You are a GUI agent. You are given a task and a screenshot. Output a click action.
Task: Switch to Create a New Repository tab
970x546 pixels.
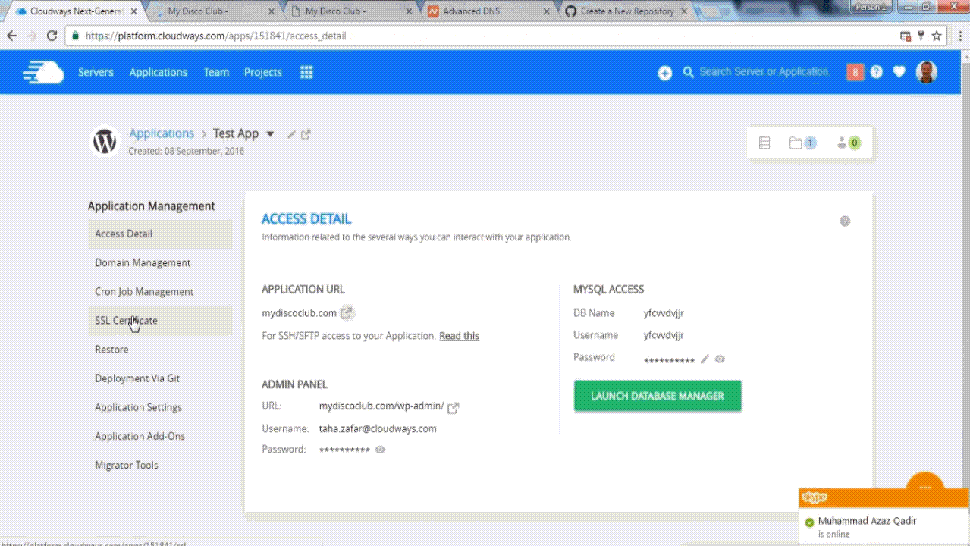pyautogui.click(x=626, y=11)
